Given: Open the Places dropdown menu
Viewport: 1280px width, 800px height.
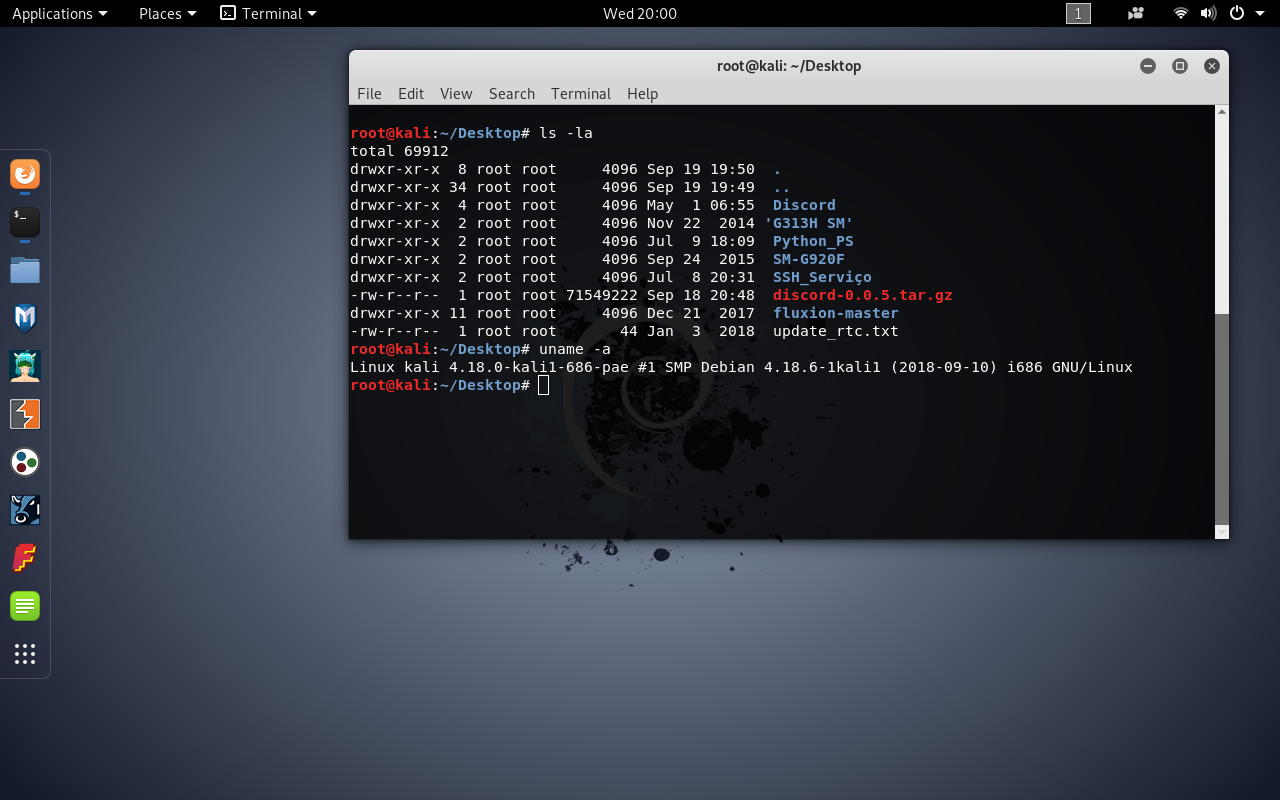Looking at the screenshot, I should point(167,13).
